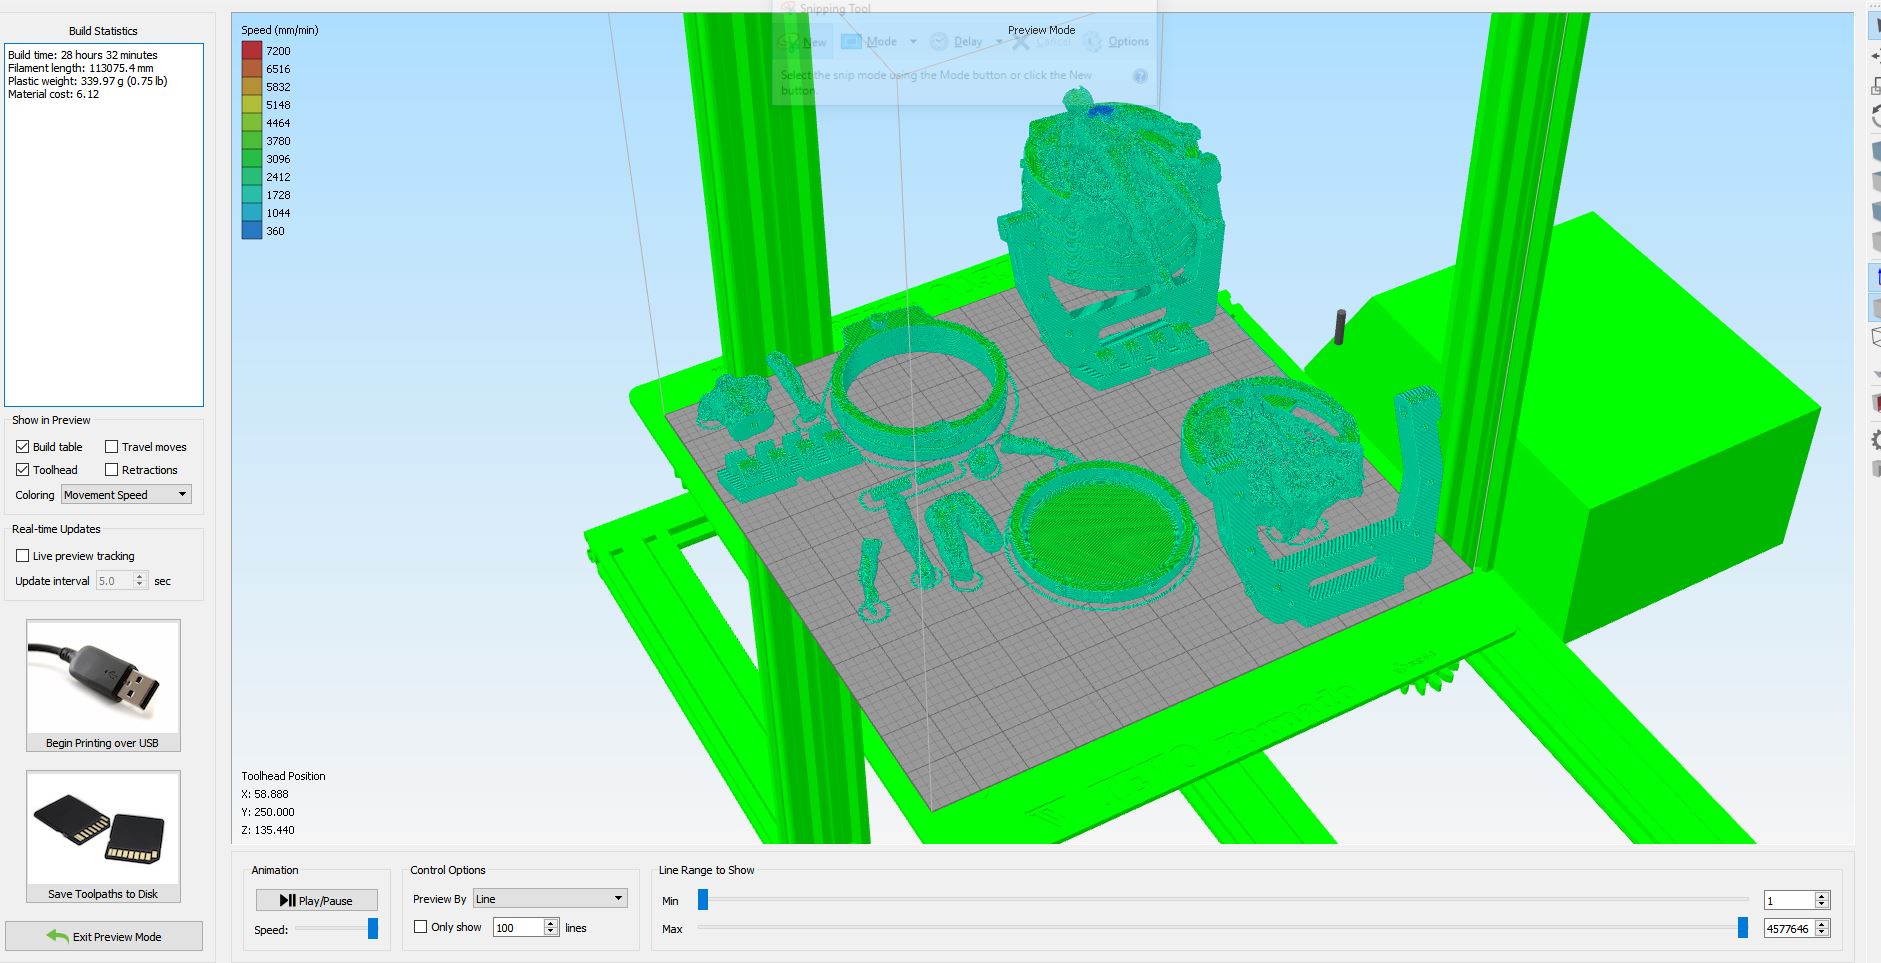Image resolution: width=1881 pixels, height=963 pixels.
Task: Expand the Snipping Tool Mode dropdown arrow
Action: click(x=913, y=42)
